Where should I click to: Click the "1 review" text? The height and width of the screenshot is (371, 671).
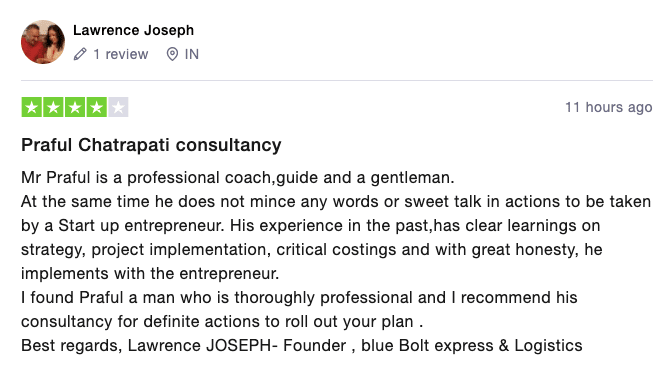click(x=121, y=54)
